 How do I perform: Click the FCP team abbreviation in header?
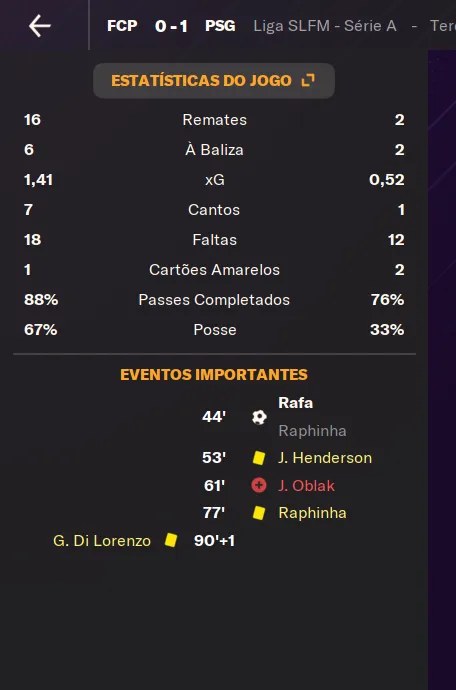[122, 26]
